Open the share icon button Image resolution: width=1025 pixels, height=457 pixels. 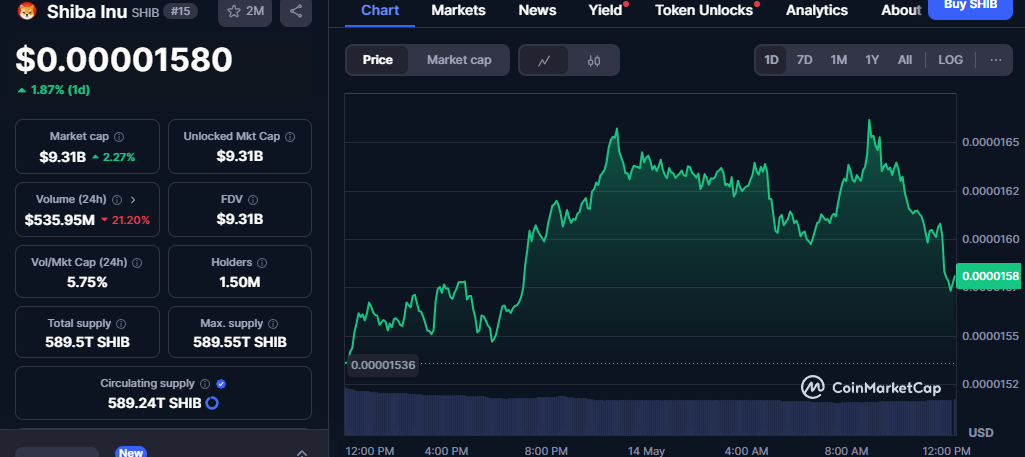tap(295, 11)
